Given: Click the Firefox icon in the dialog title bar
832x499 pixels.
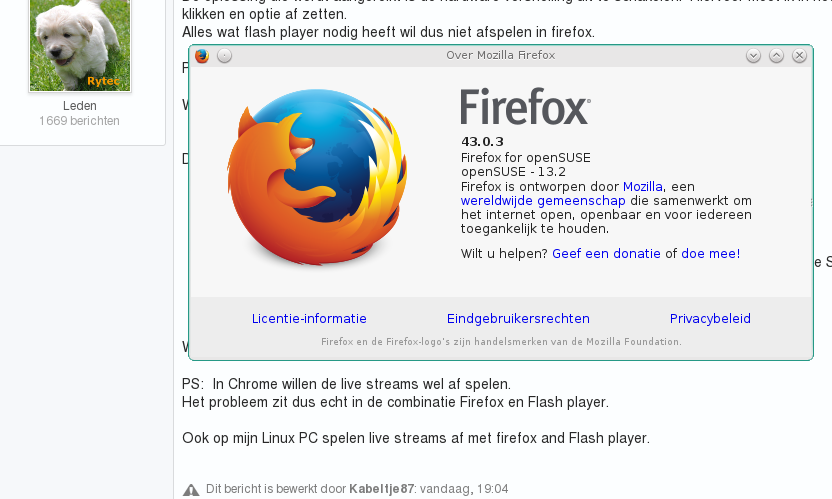Looking at the screenshot, I should pos(202,56).
